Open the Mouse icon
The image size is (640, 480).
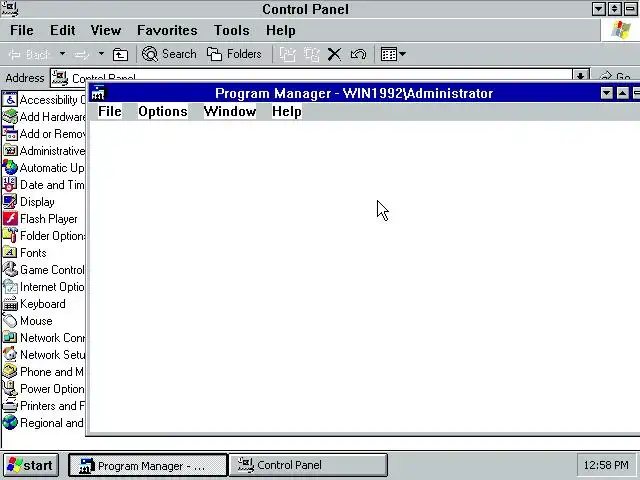click(10, 321)
